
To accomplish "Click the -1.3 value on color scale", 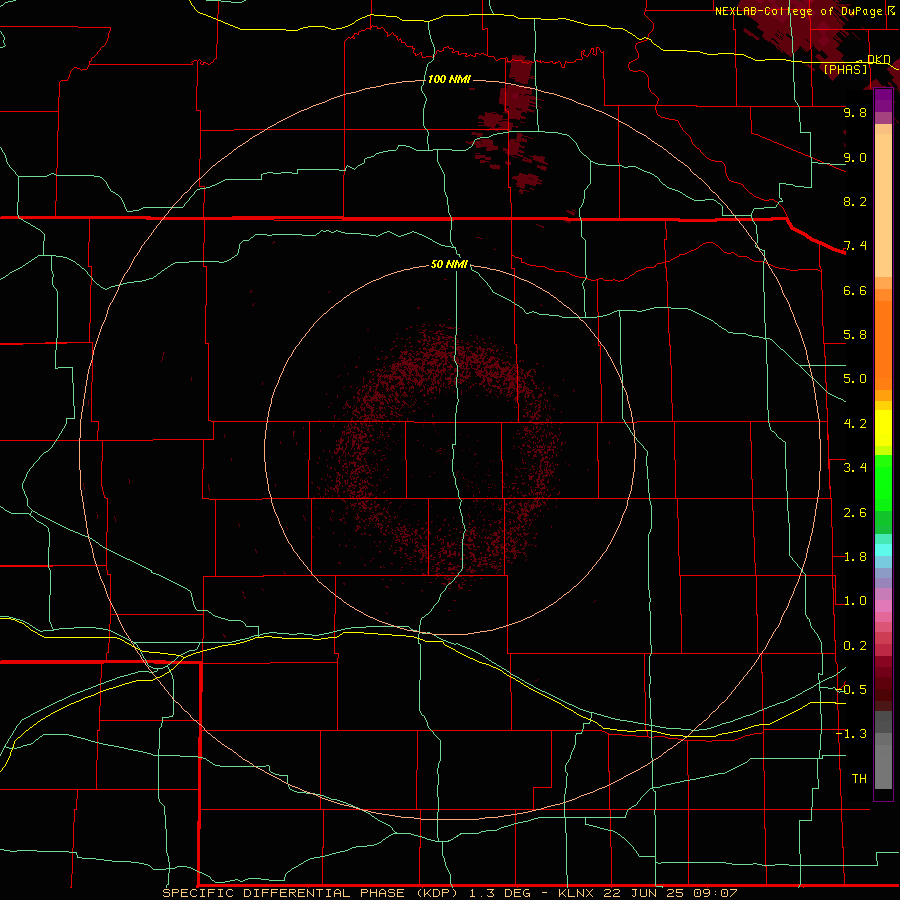I will point(851,734).
